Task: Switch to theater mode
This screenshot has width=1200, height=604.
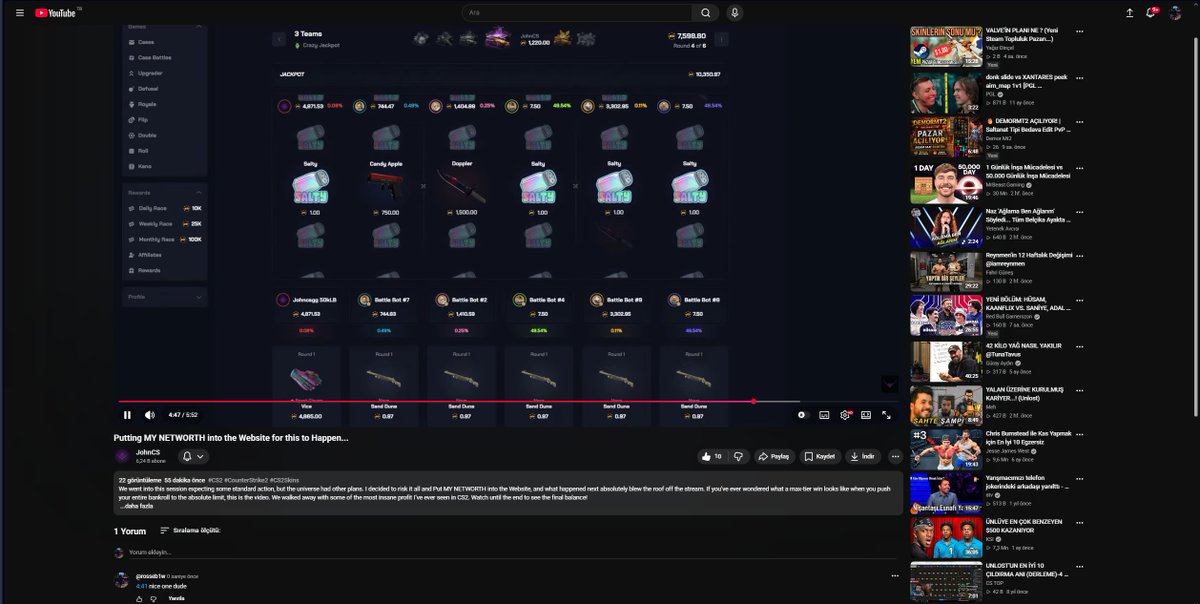Action: tap(866, 415)
